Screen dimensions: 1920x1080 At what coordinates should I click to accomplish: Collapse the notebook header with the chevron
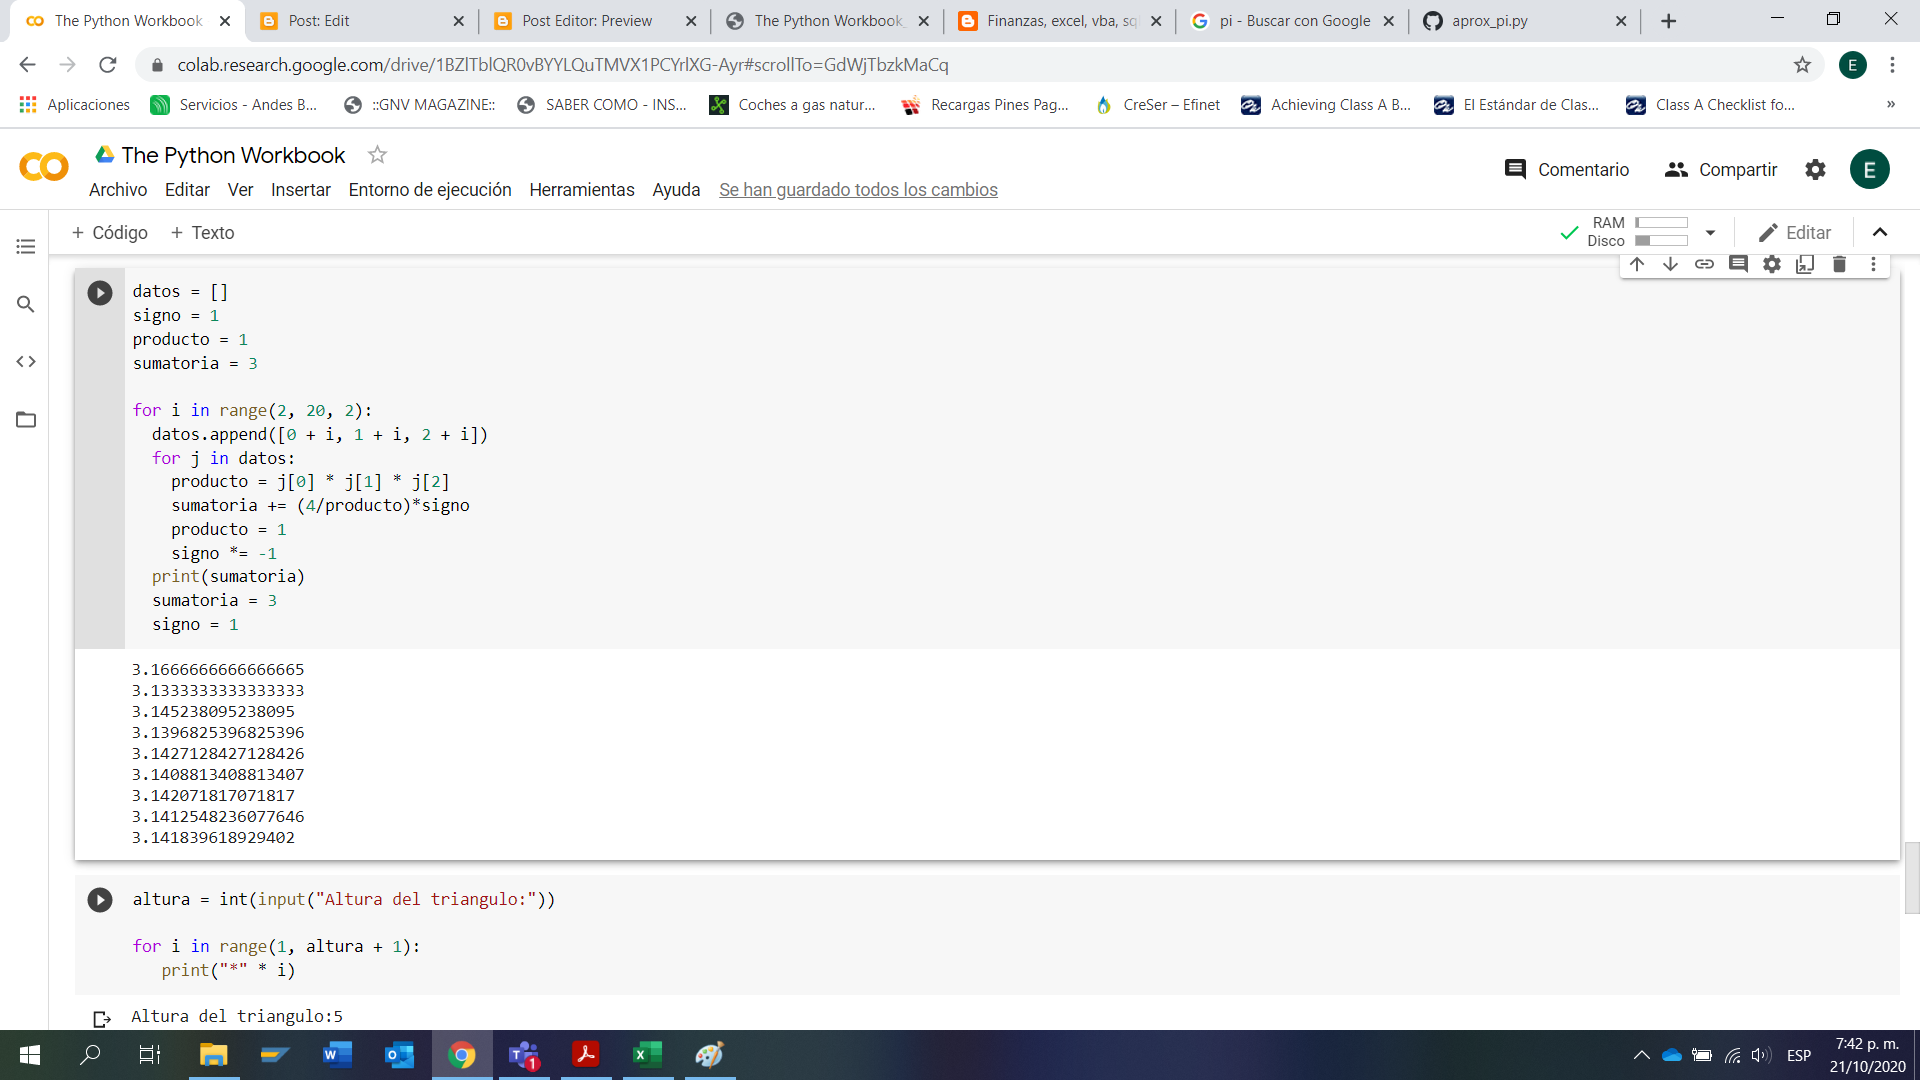(x=1880, y=232)
